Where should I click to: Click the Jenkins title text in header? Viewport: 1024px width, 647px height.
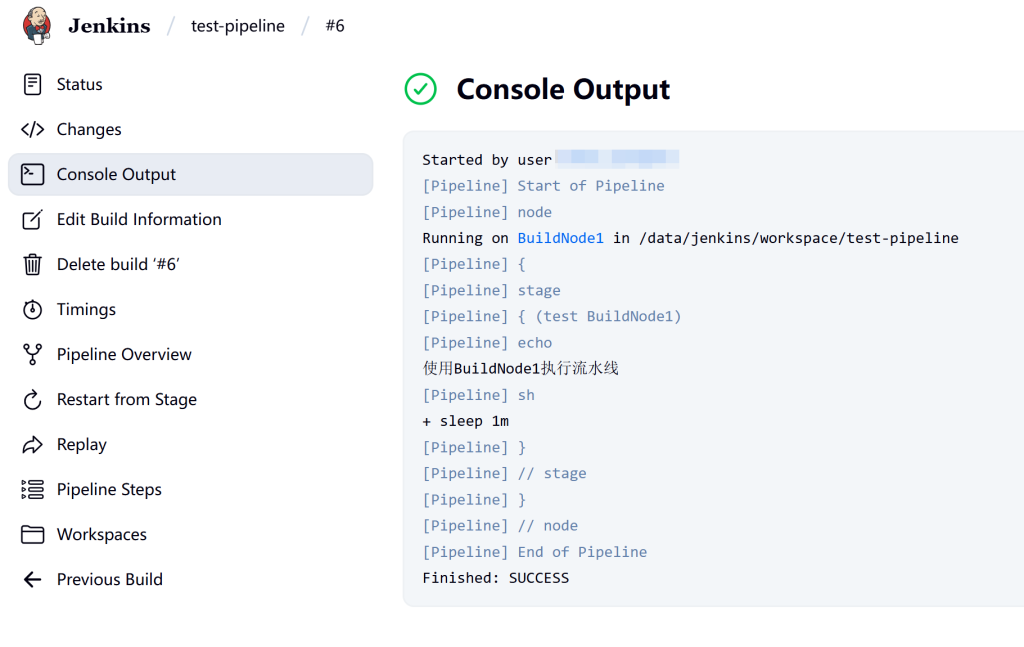[x=109, y=26]
